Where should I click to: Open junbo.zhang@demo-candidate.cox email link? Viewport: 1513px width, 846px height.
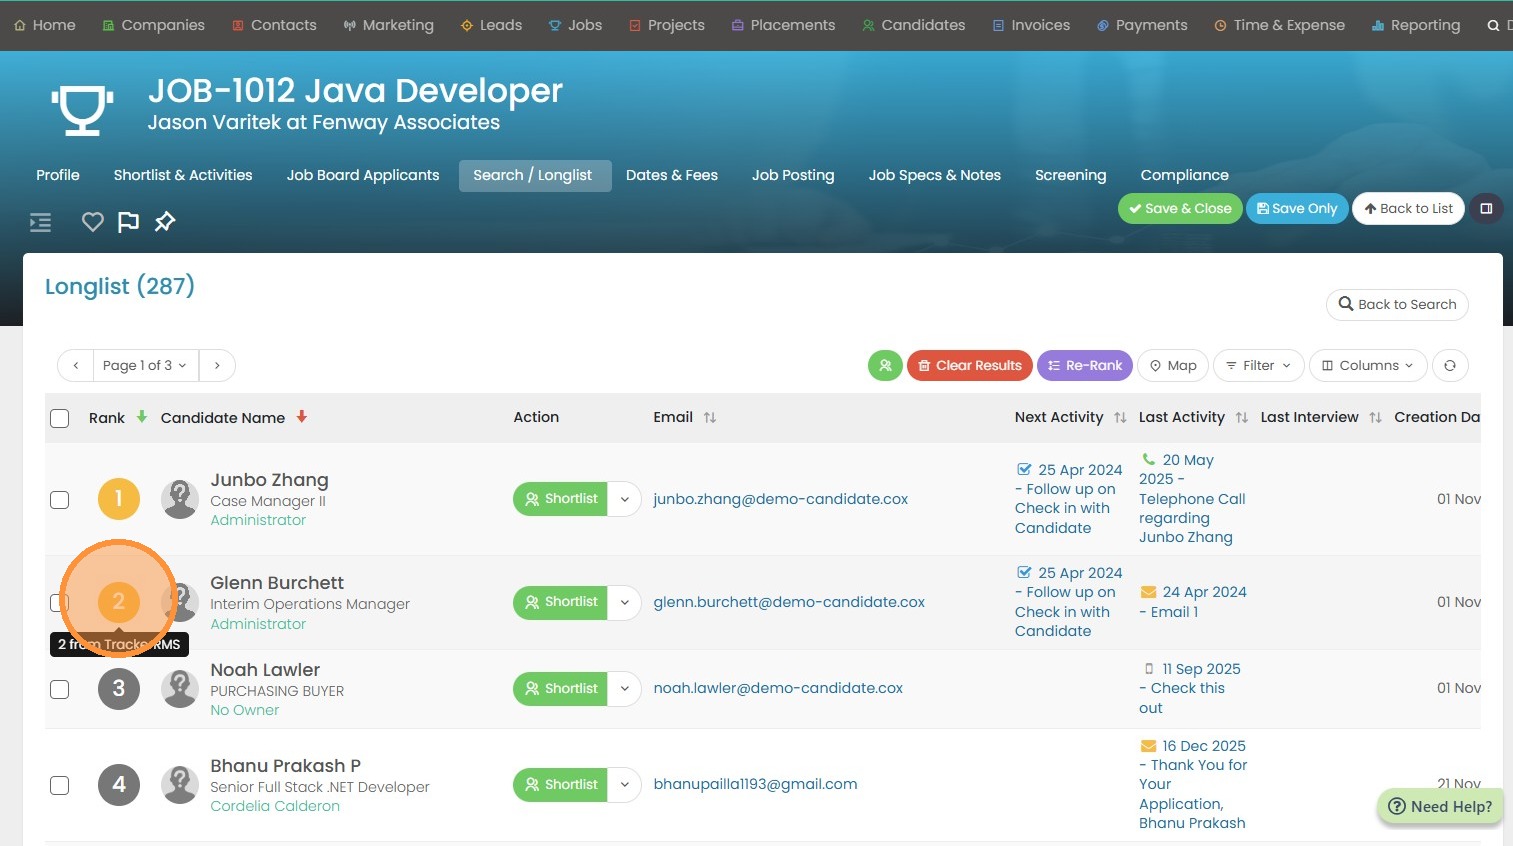click(x=780, y=499)
